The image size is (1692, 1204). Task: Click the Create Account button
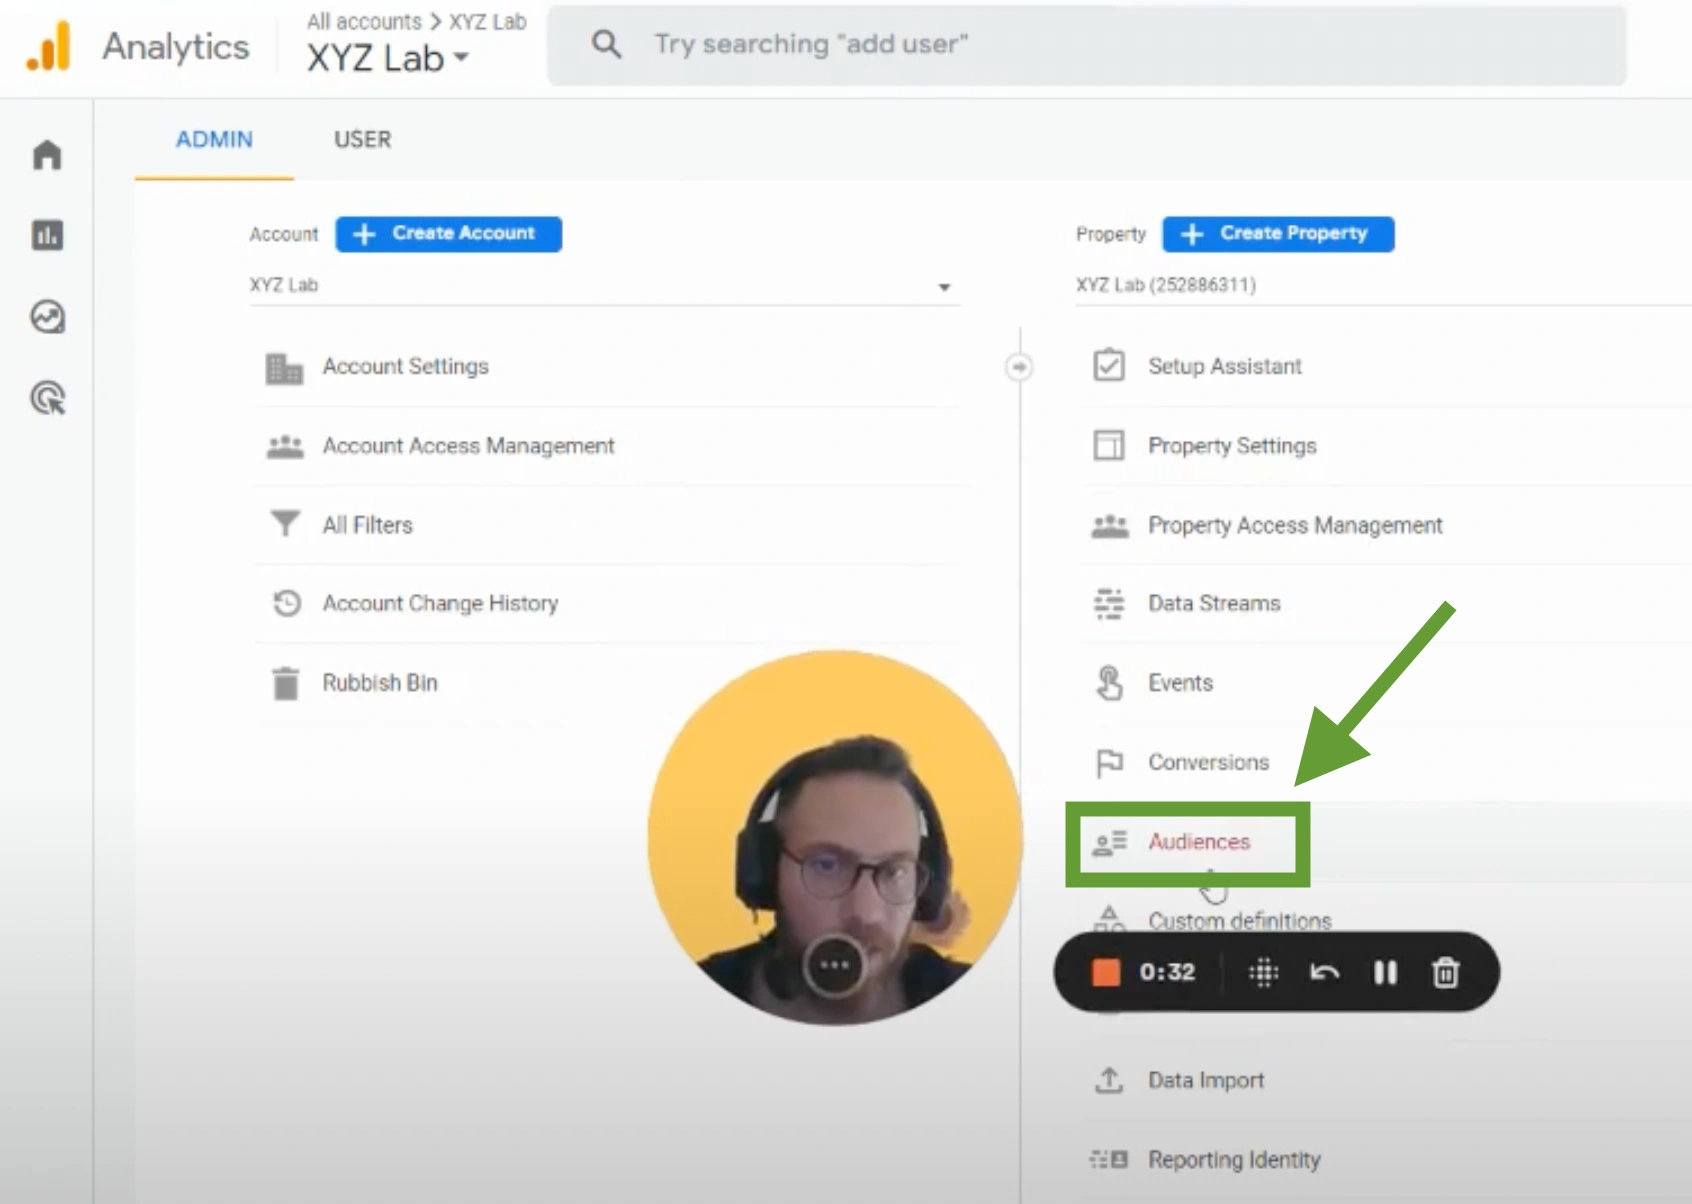448,234
